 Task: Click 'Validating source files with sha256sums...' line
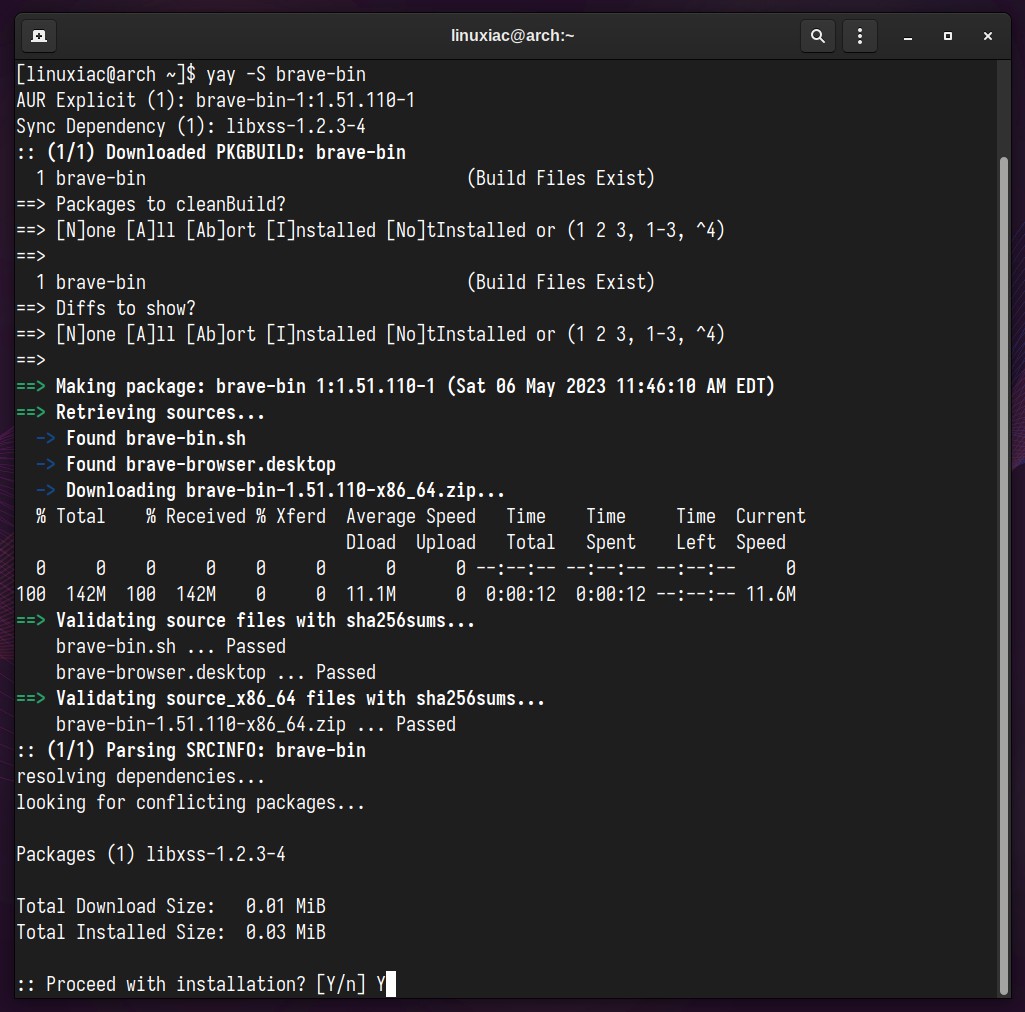pyautogui.click(x=246, y=620)
